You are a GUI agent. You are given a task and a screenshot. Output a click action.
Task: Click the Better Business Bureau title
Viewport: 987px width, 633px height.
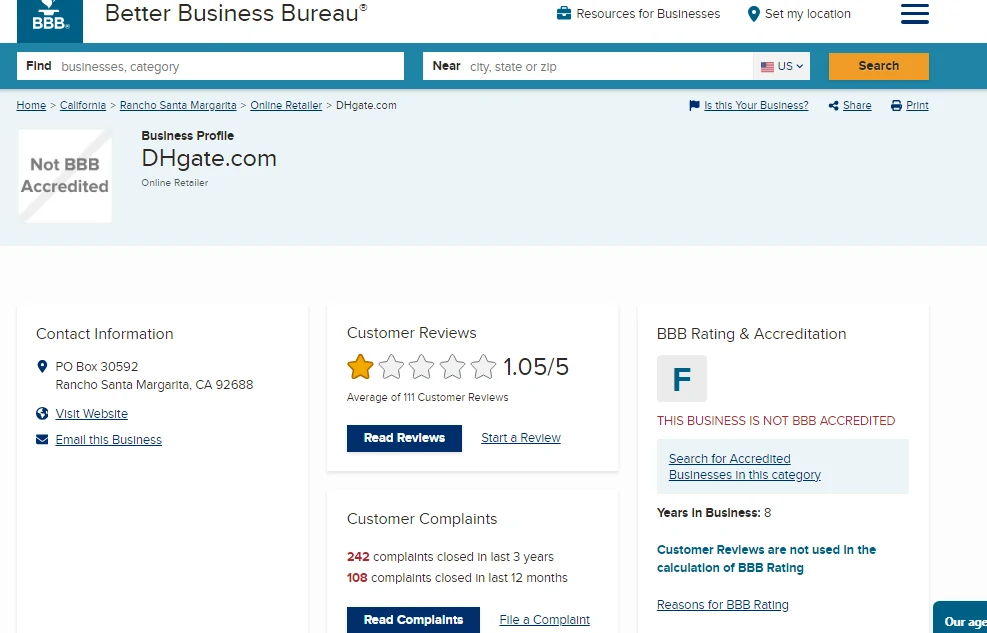(x=236, y=13)
